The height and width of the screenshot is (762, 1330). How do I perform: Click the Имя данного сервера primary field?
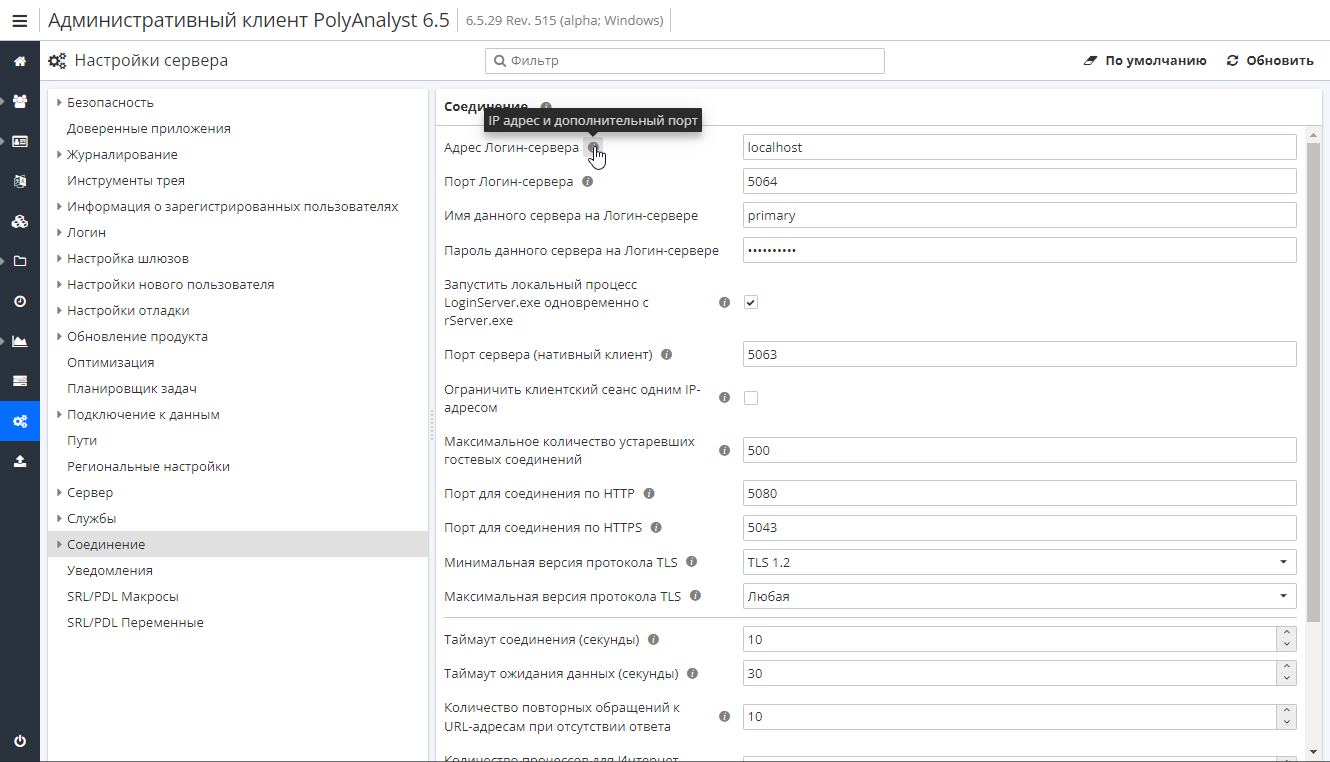click(x=1020, y=215)
